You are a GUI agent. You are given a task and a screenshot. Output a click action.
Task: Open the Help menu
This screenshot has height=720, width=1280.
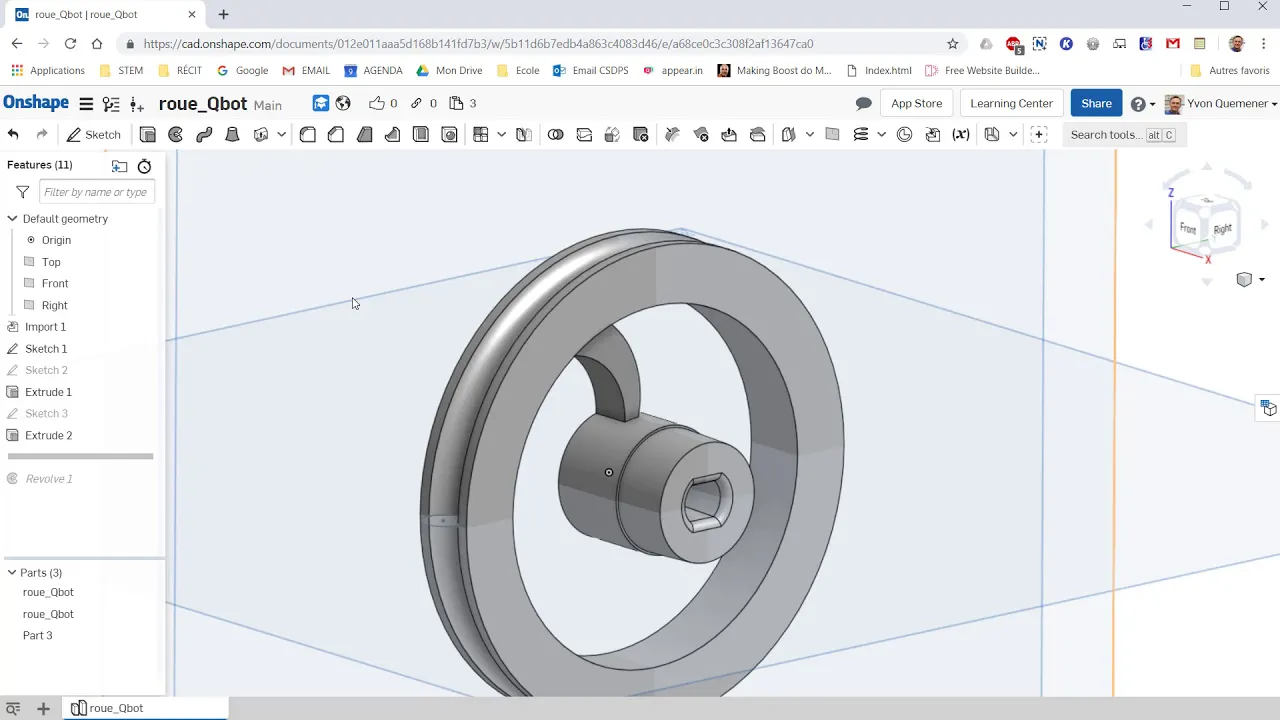(1142, 104)
